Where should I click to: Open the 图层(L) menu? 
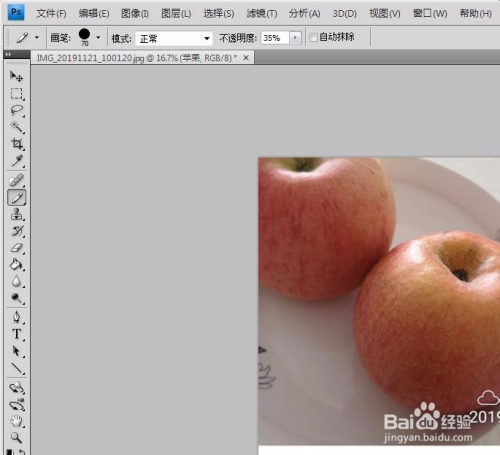coord(176,14)
